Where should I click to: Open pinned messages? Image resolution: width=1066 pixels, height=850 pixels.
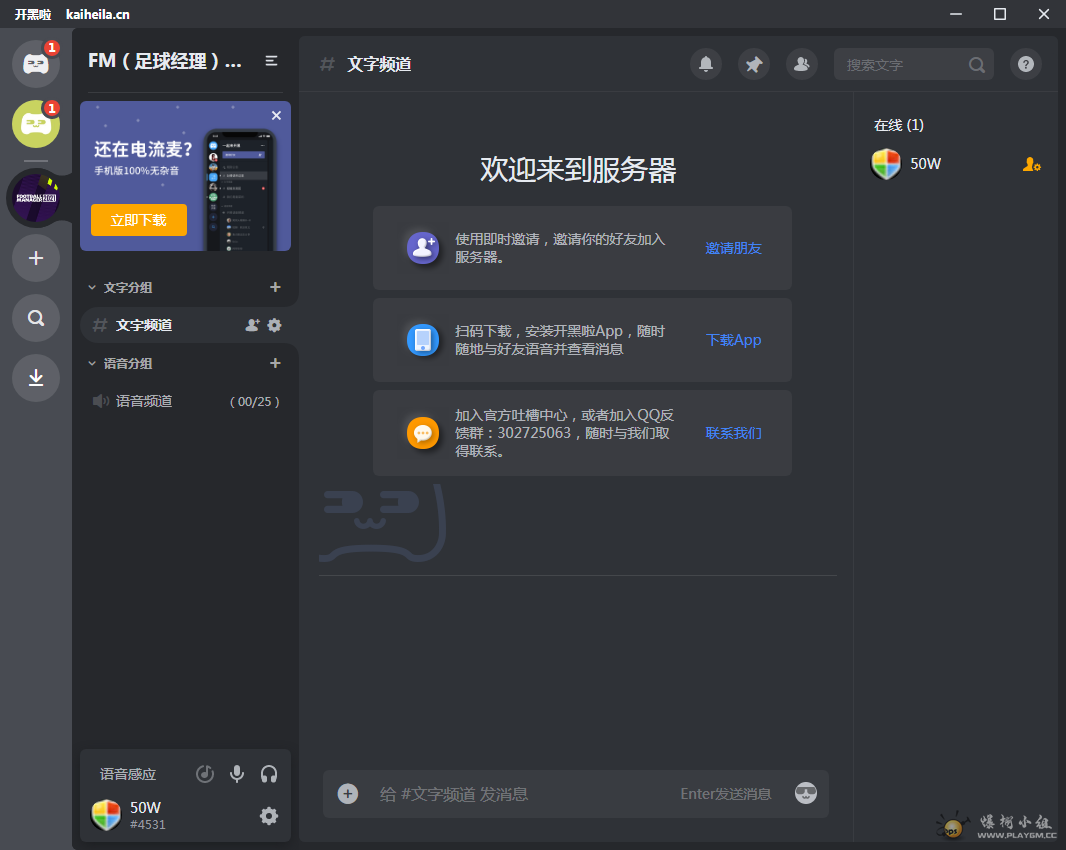coord(754,64)
